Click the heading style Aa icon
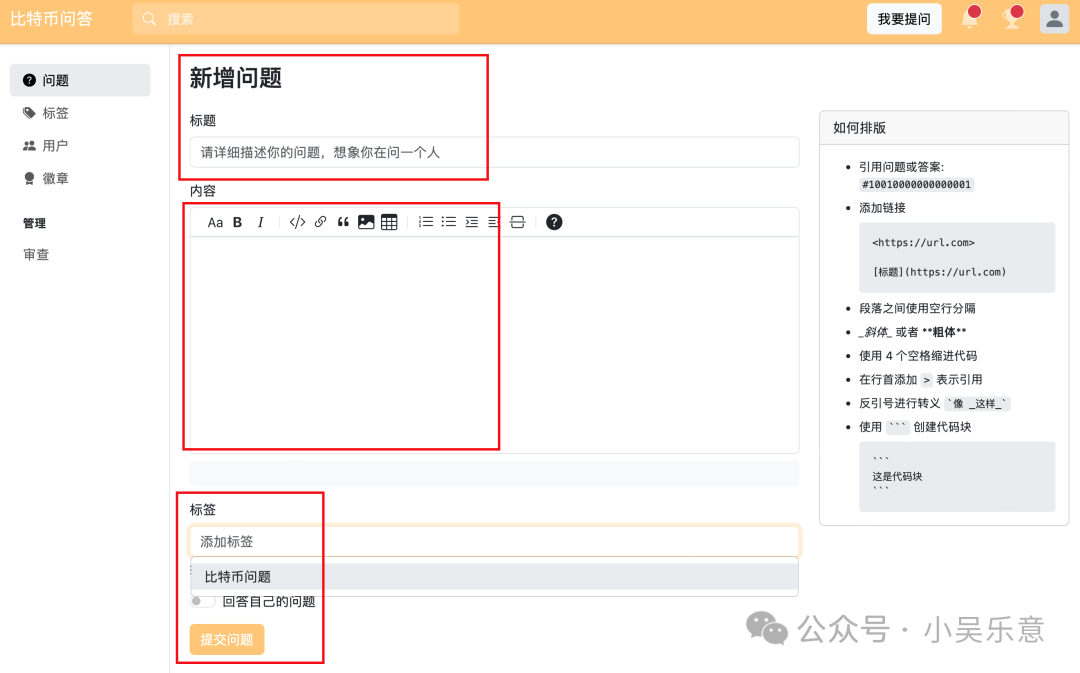The width and height of the screenshot is (1080, 673). [x=215, y=222]
